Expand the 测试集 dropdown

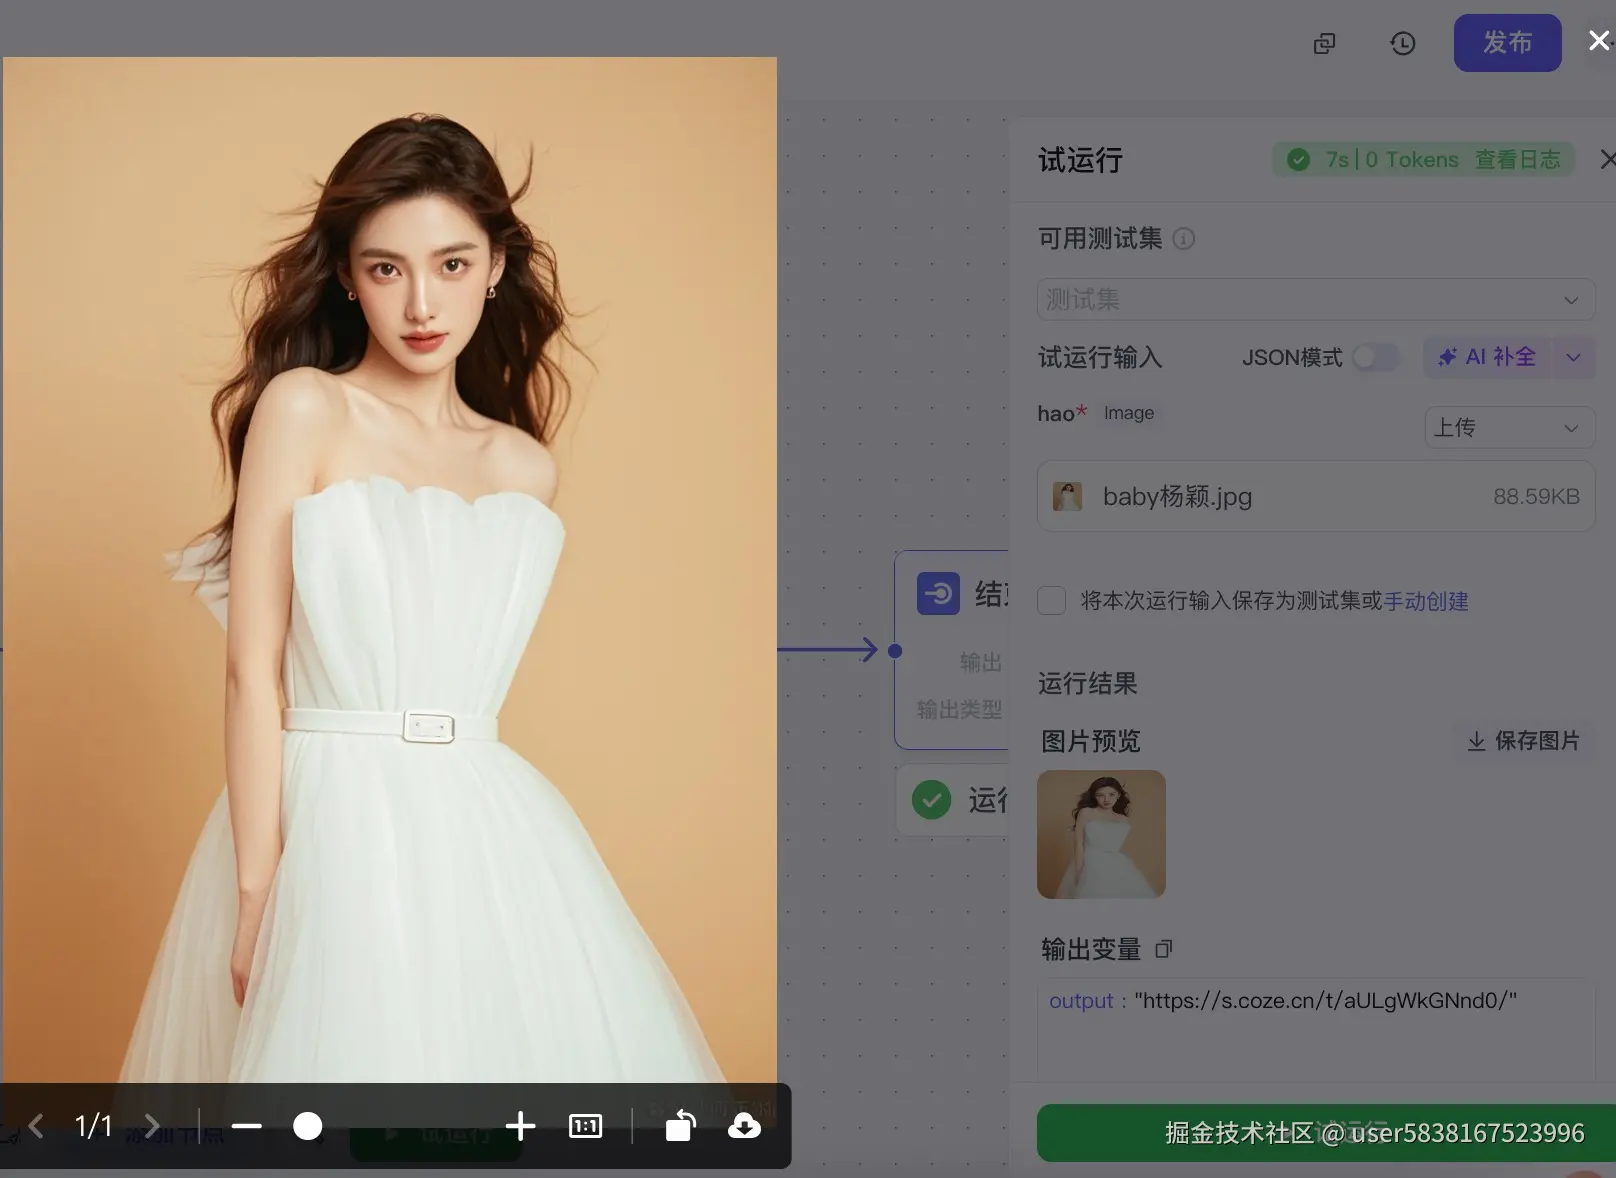coord(1316,299)
